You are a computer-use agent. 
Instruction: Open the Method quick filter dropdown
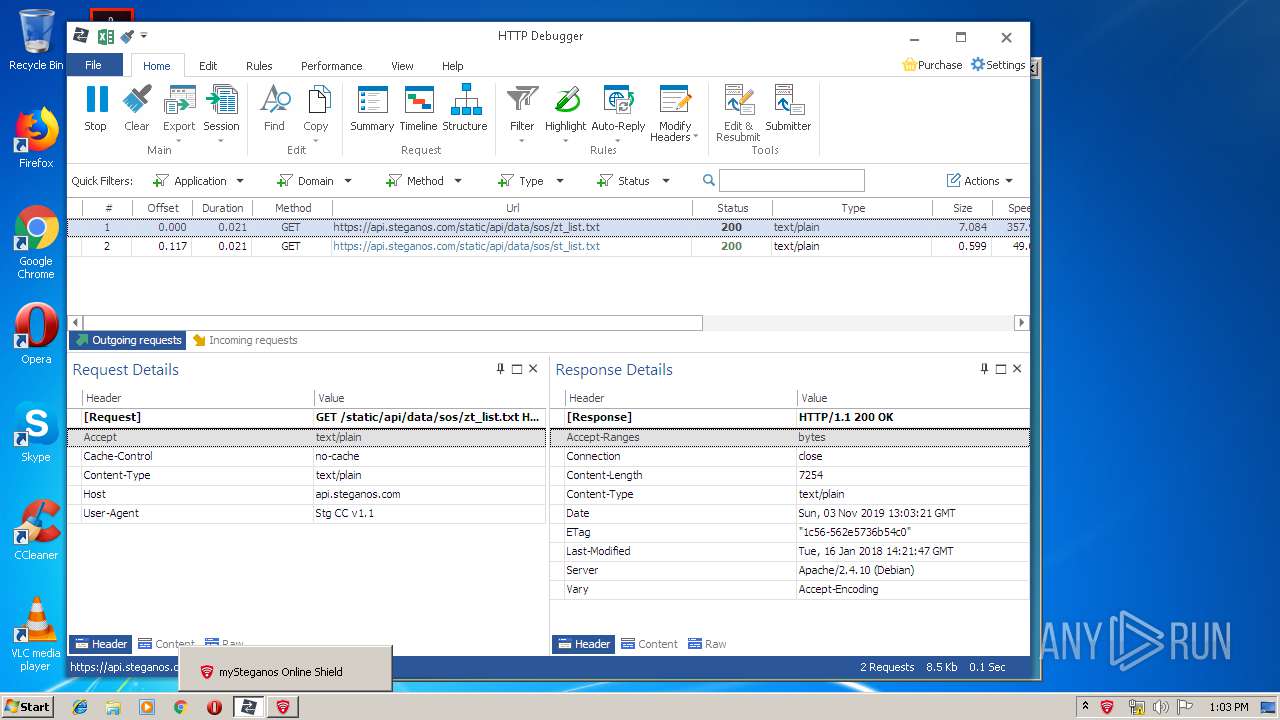pyautogui.click(x=424, y=181)
